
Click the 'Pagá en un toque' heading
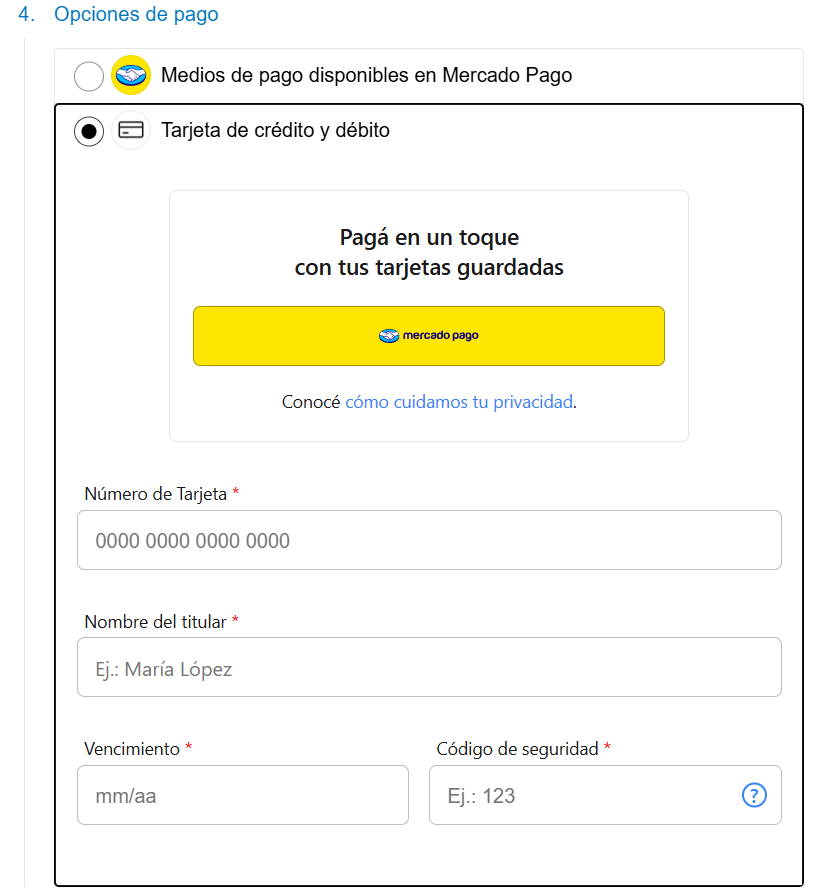click(x=429, y=238)
